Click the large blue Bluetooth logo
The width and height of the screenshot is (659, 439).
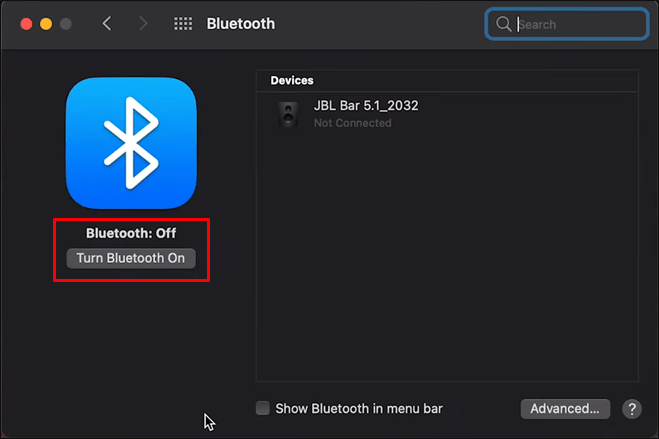click(x=131, y=143)
